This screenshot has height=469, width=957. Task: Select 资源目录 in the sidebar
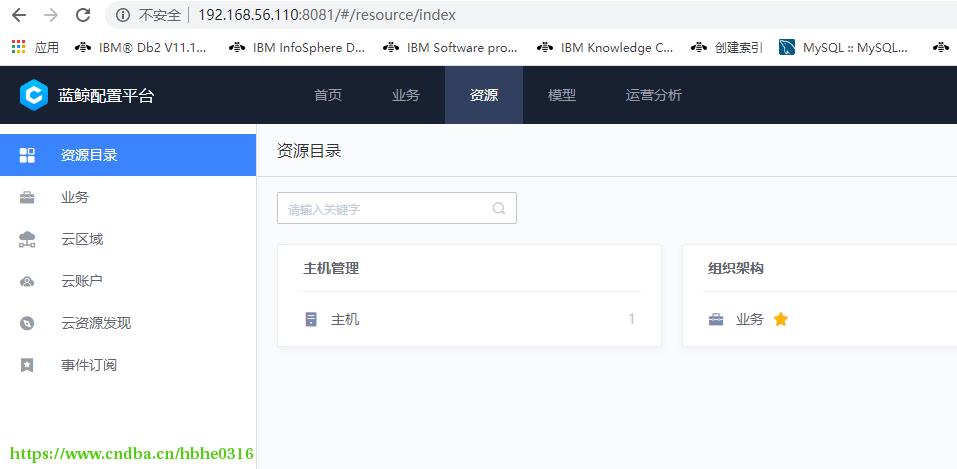128,155
